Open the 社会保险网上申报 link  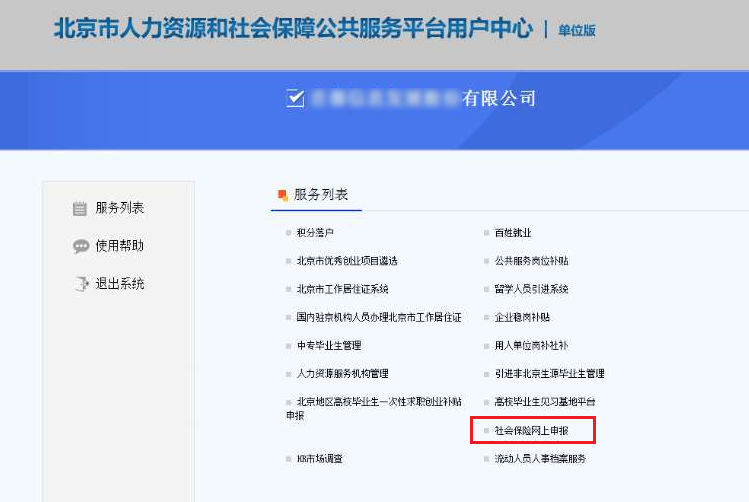tap(531, 430)
